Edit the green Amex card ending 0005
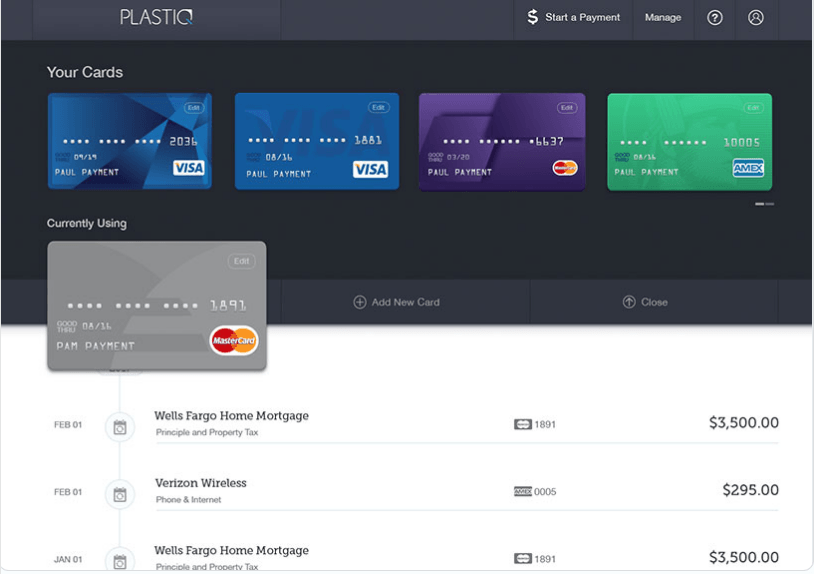The width and height of the screenshot is (814, 576). [x=753, y=108]
